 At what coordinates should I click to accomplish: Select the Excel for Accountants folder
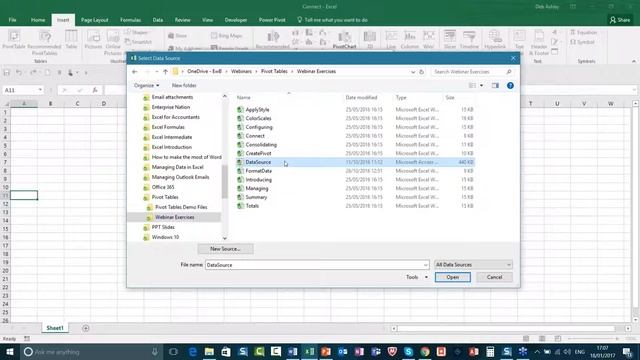[x=176, y=117]
